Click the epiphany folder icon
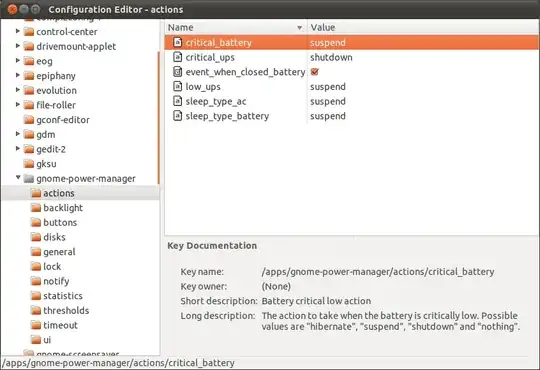Image resolution: width=540 pixels, height=370 pixels. 29,75
